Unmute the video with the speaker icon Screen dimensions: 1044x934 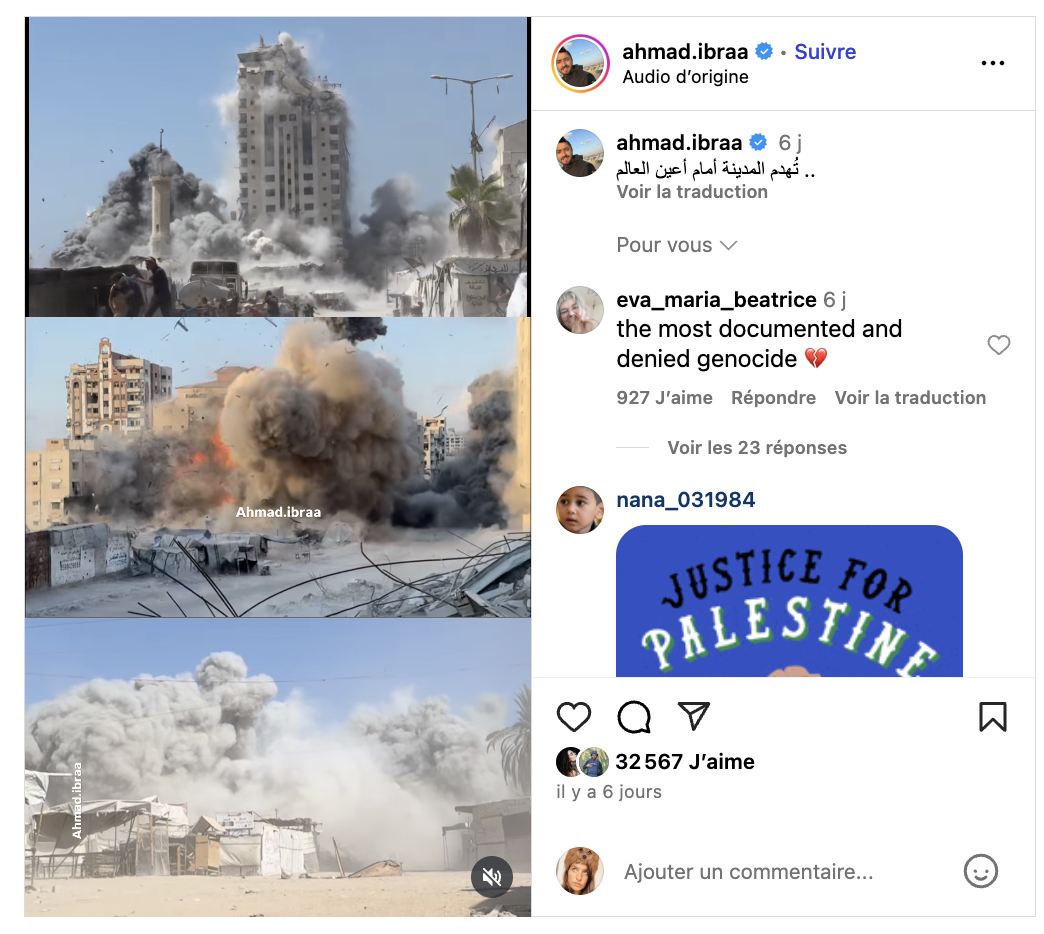491,877
